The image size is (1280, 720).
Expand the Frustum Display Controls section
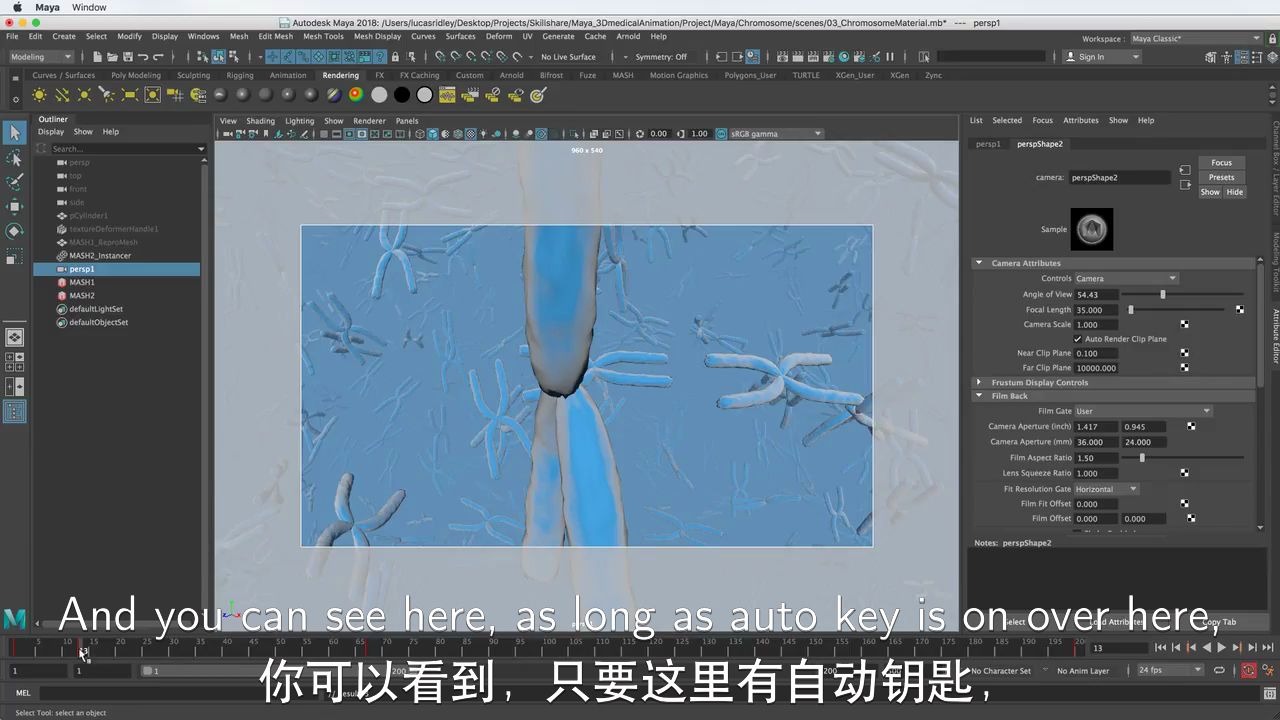(x=979, y=382)
